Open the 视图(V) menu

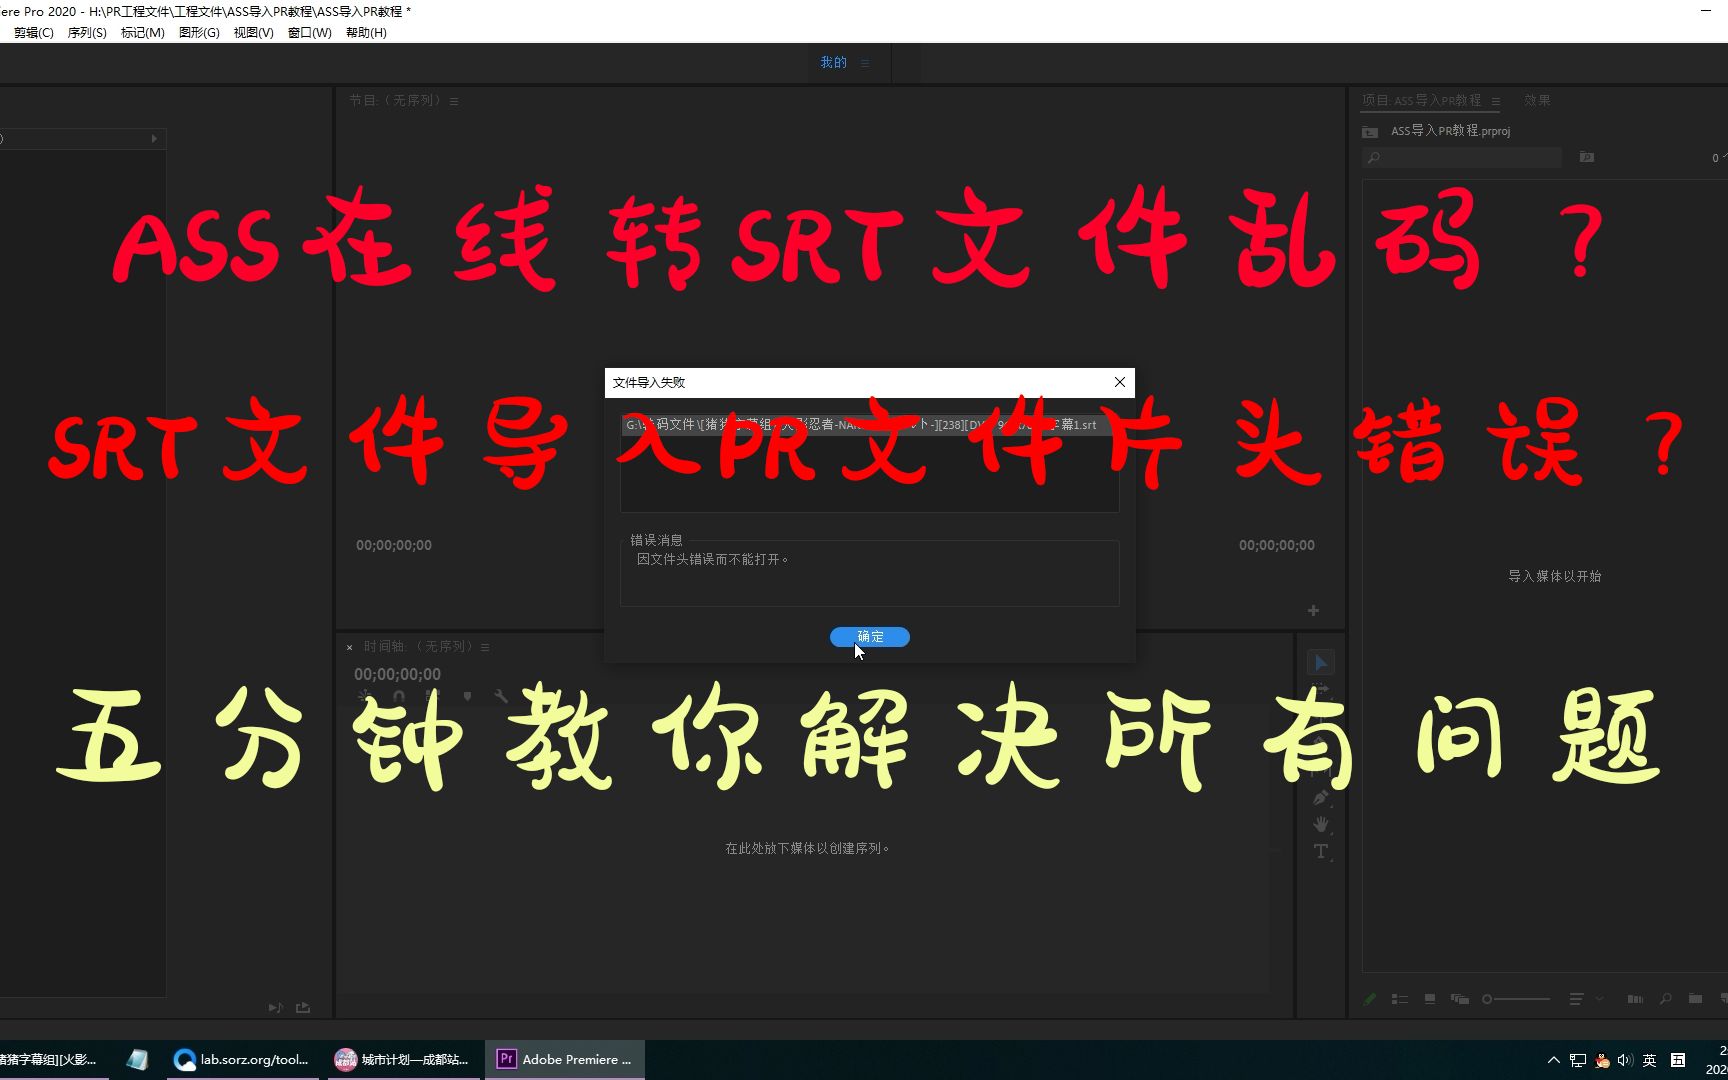(x=253, y=33)
